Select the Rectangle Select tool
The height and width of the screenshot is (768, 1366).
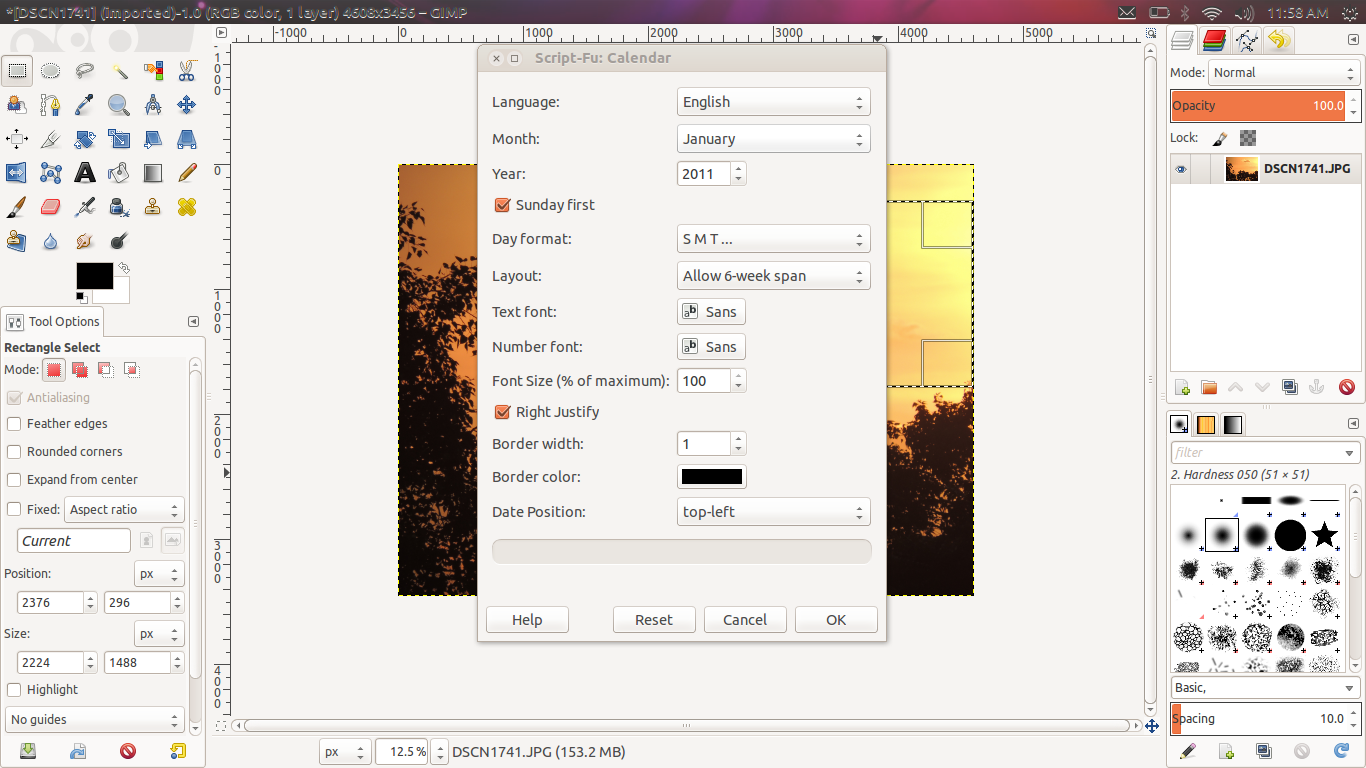17,71
